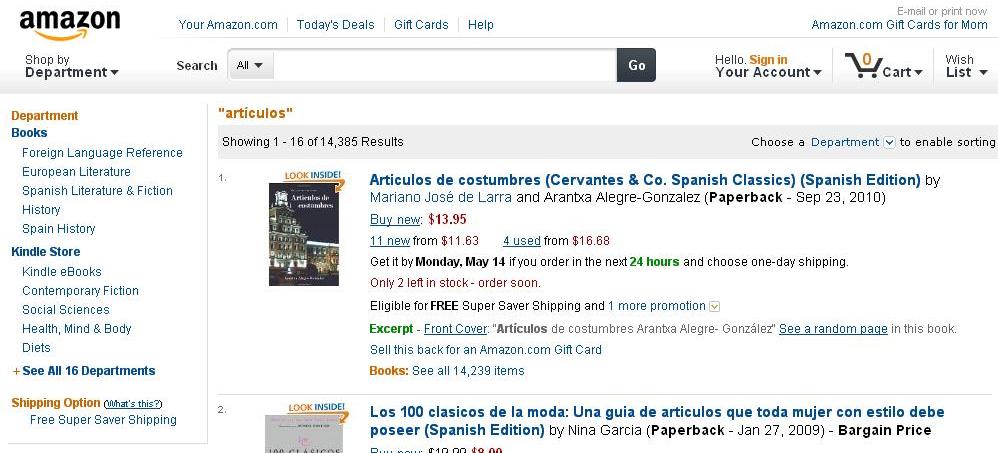Open Mariano José de Larra author link
998x453 pixels.
440,197
